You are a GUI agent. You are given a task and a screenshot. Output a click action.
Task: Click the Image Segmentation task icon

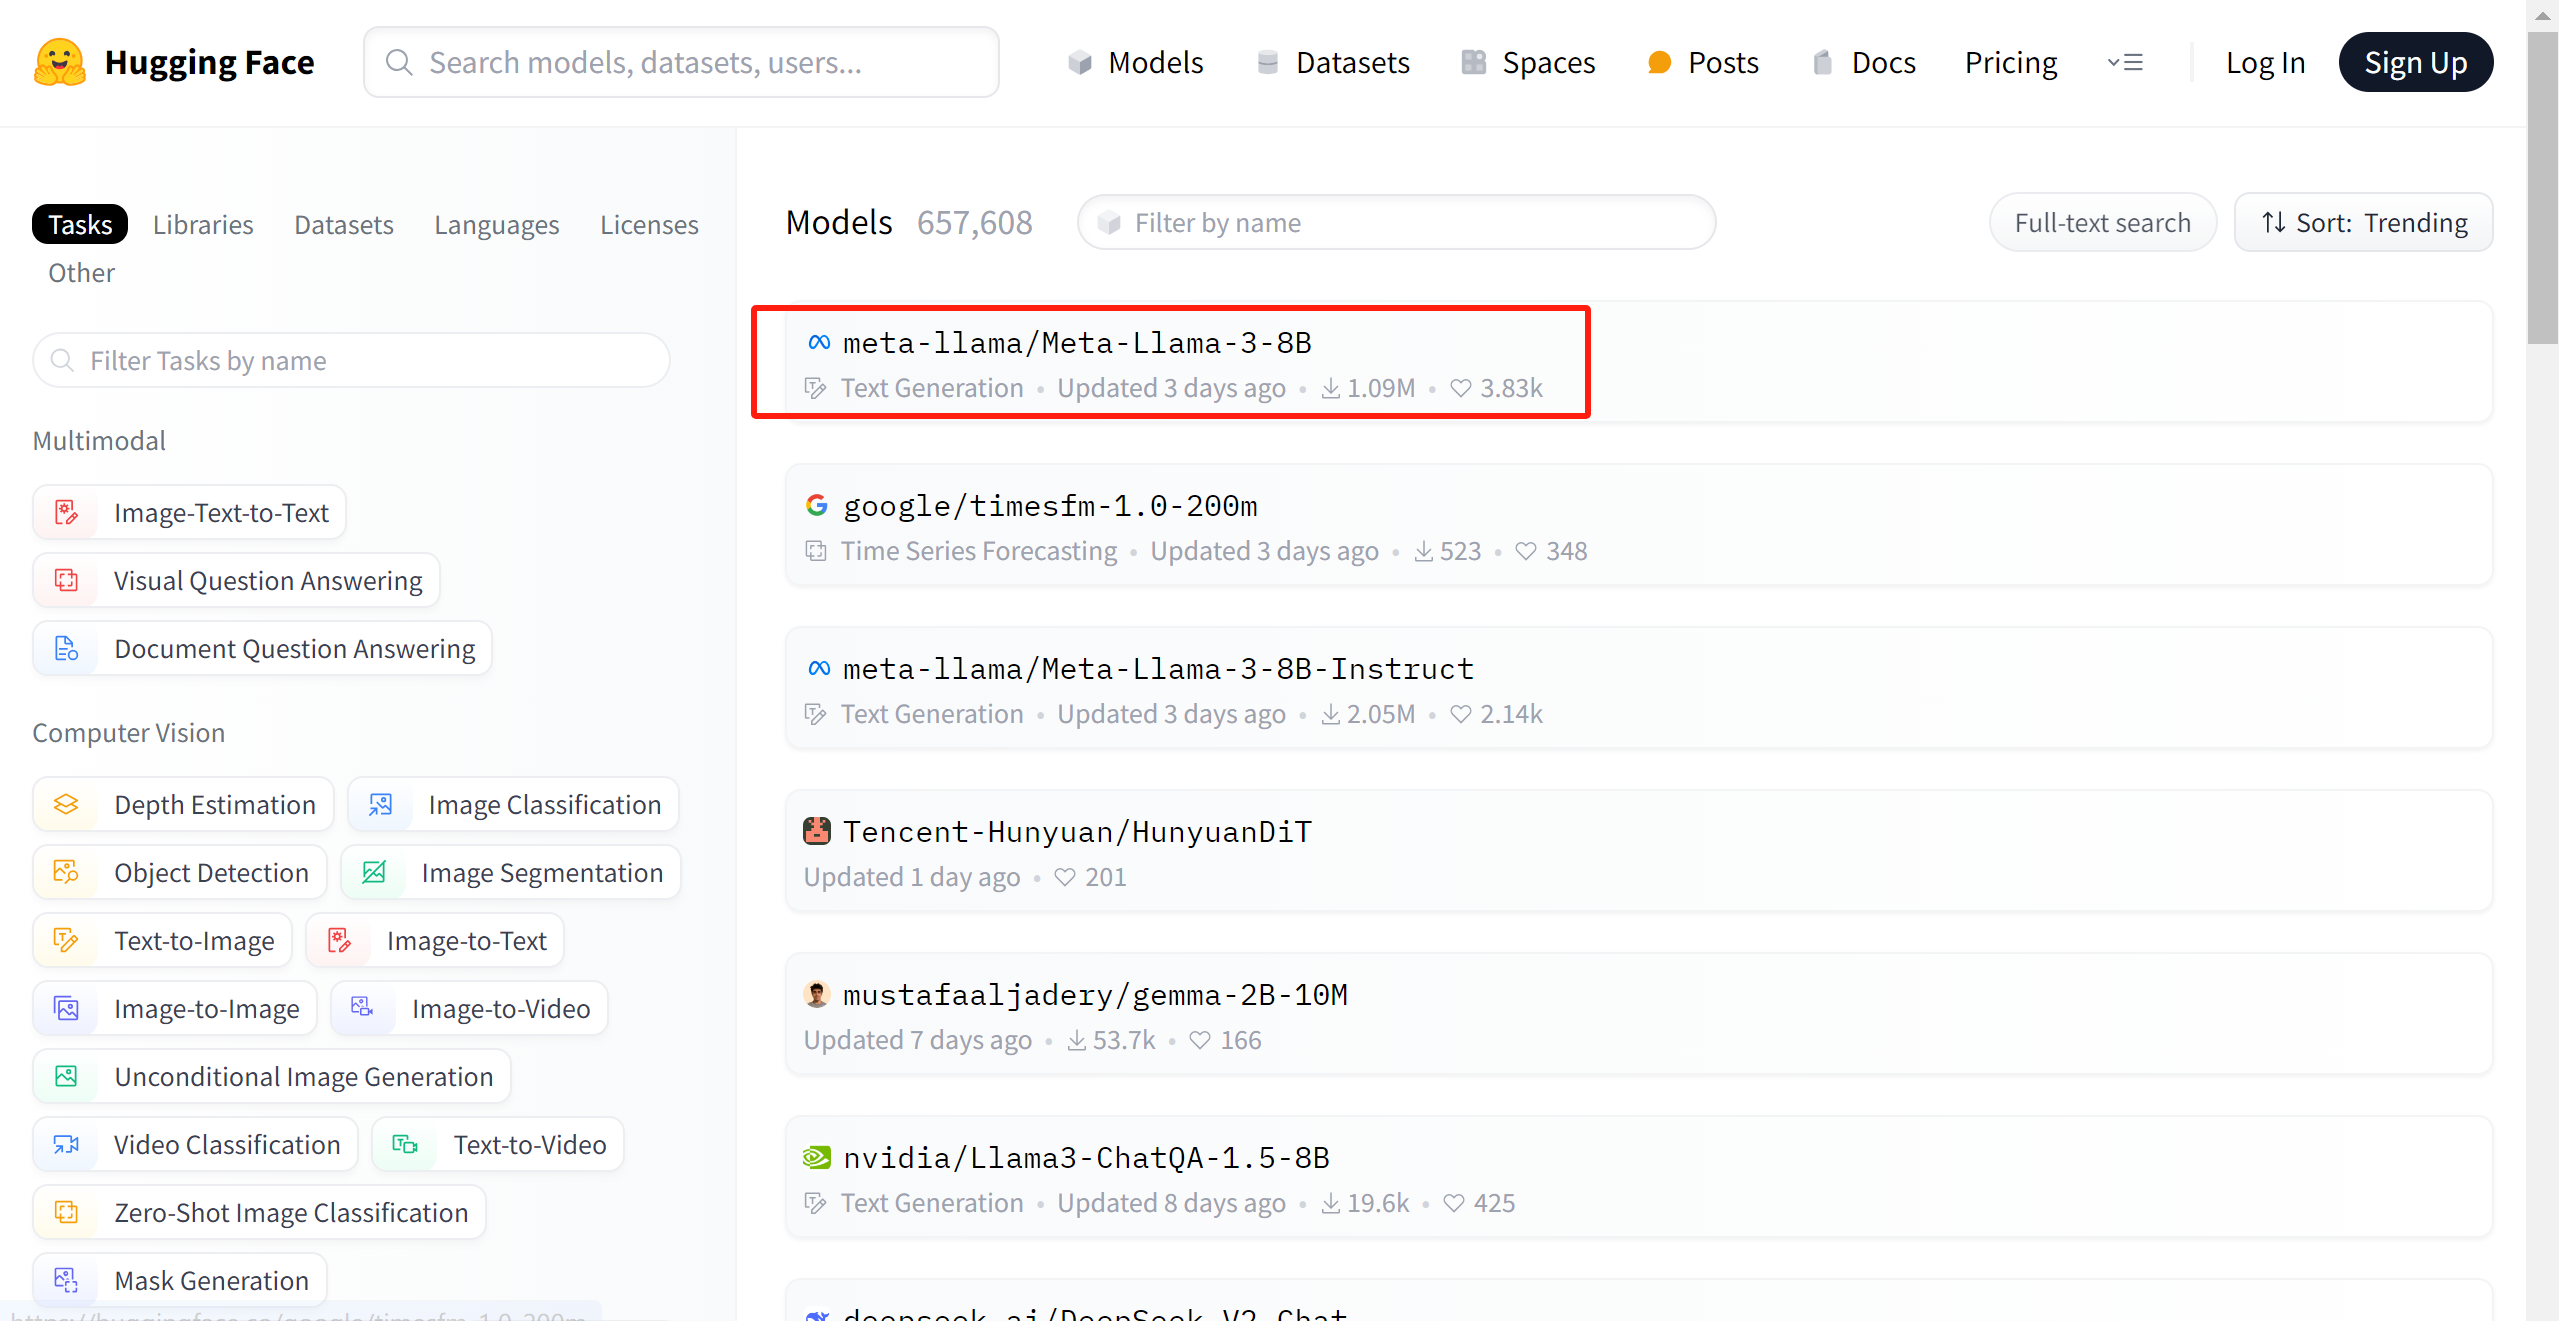(x=373, y=873)
